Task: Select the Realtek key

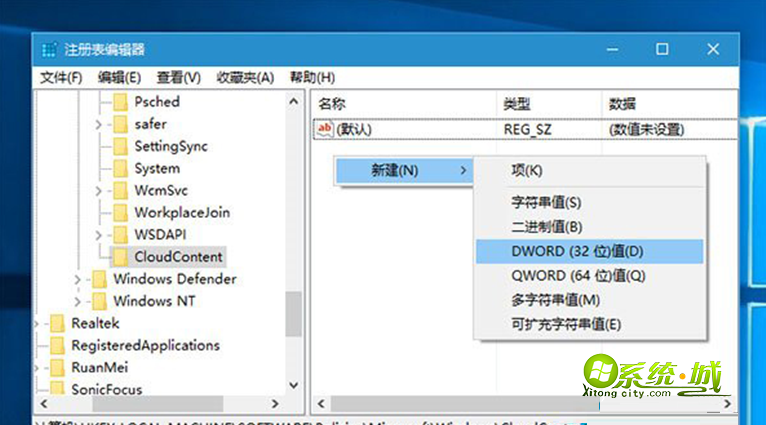Action: 95,323
